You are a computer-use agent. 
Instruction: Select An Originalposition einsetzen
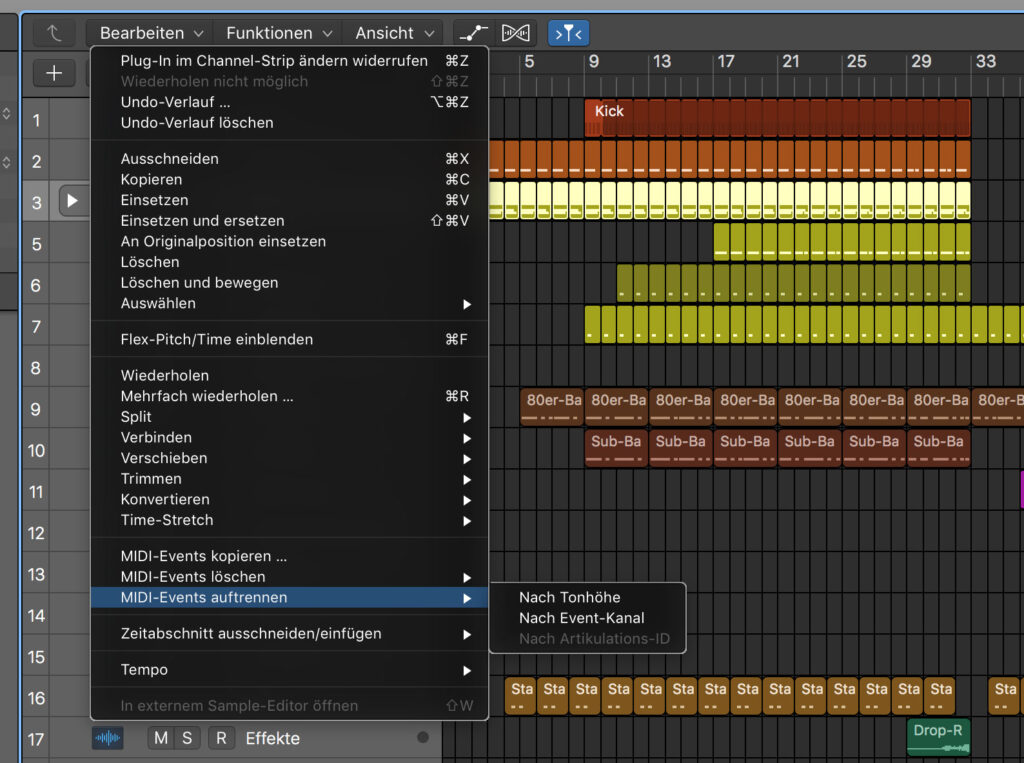point(289,242)
